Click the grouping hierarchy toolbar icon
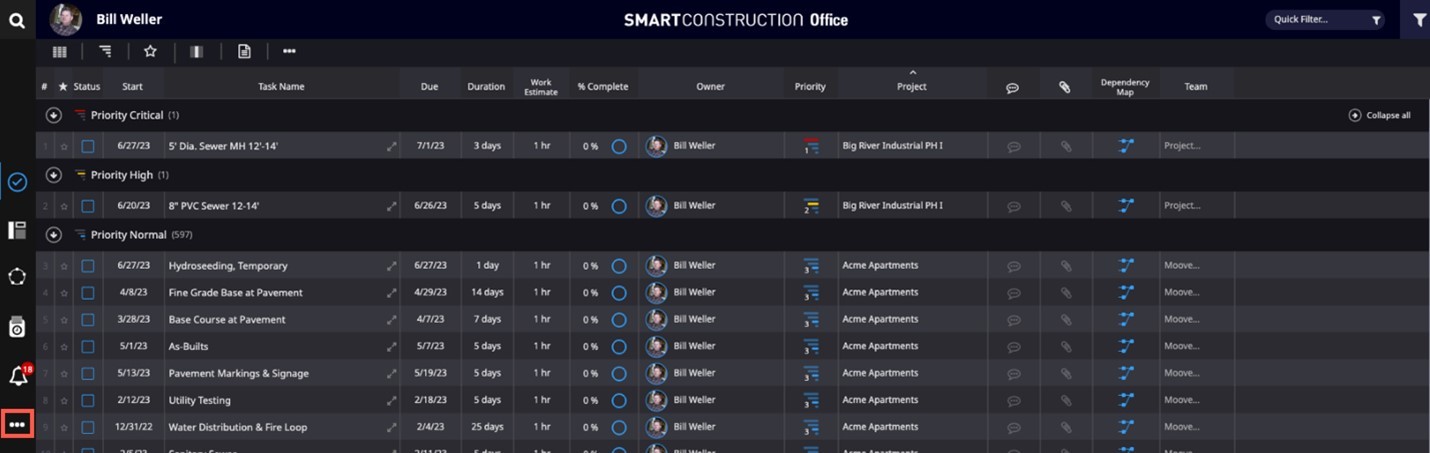The image size is (1430, 453). pyautogui.click(x=105, y=51)
